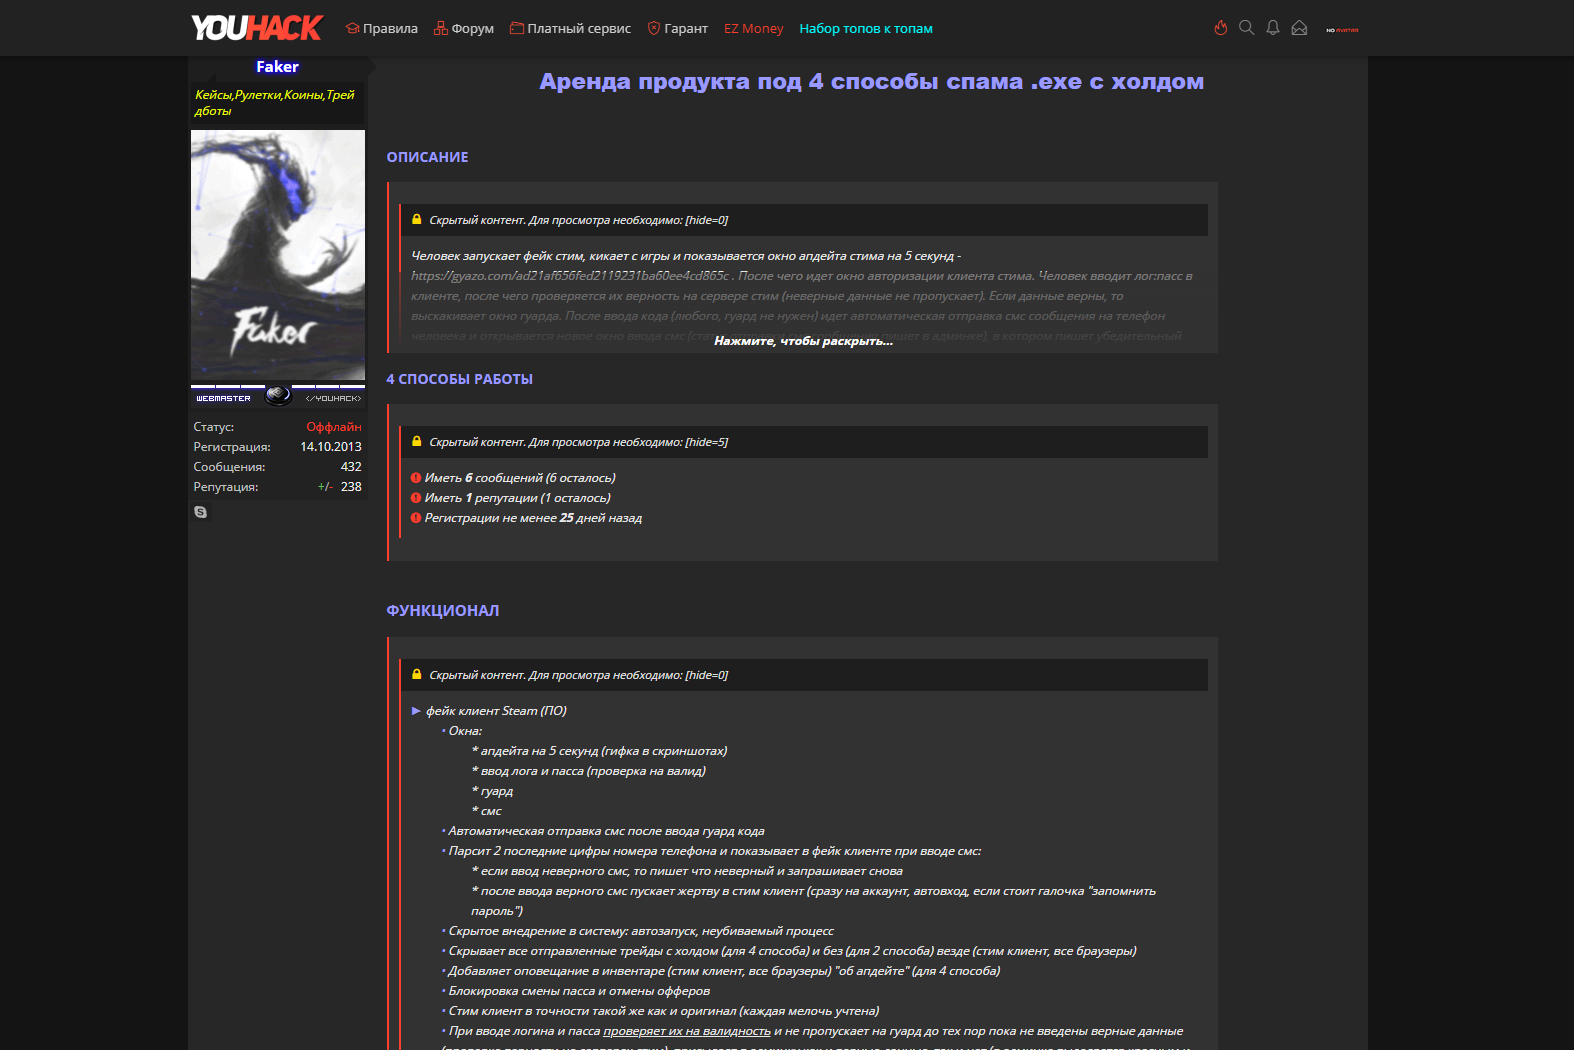Open the flame hot topics icon
Screen dimensions: 1574x1054
pyautogui.click(x=1220, y=28)
